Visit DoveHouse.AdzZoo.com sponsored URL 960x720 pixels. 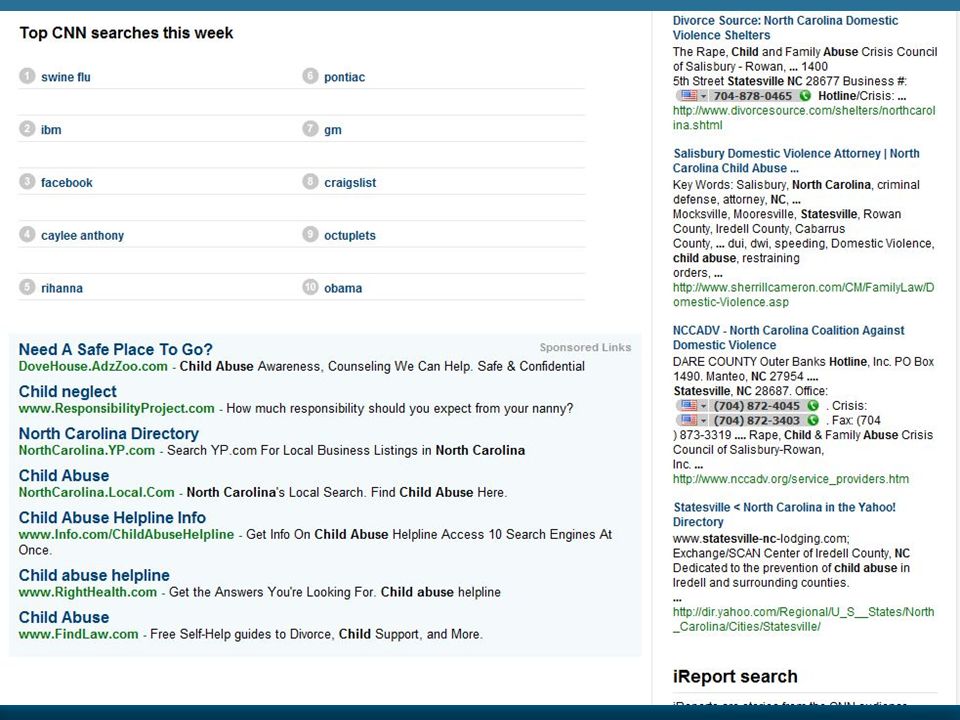coord(93,366)
